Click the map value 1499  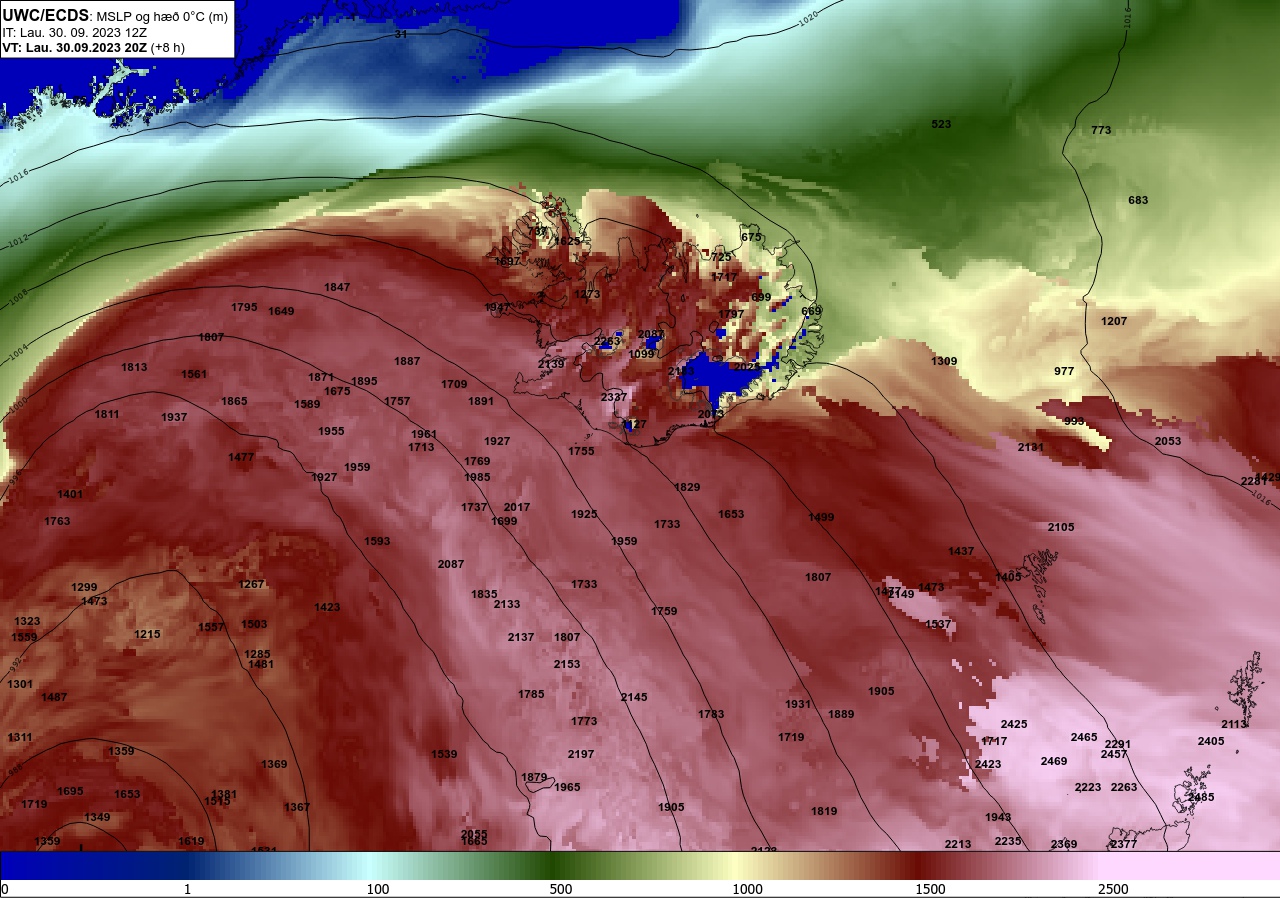click(x=821, y=517)
